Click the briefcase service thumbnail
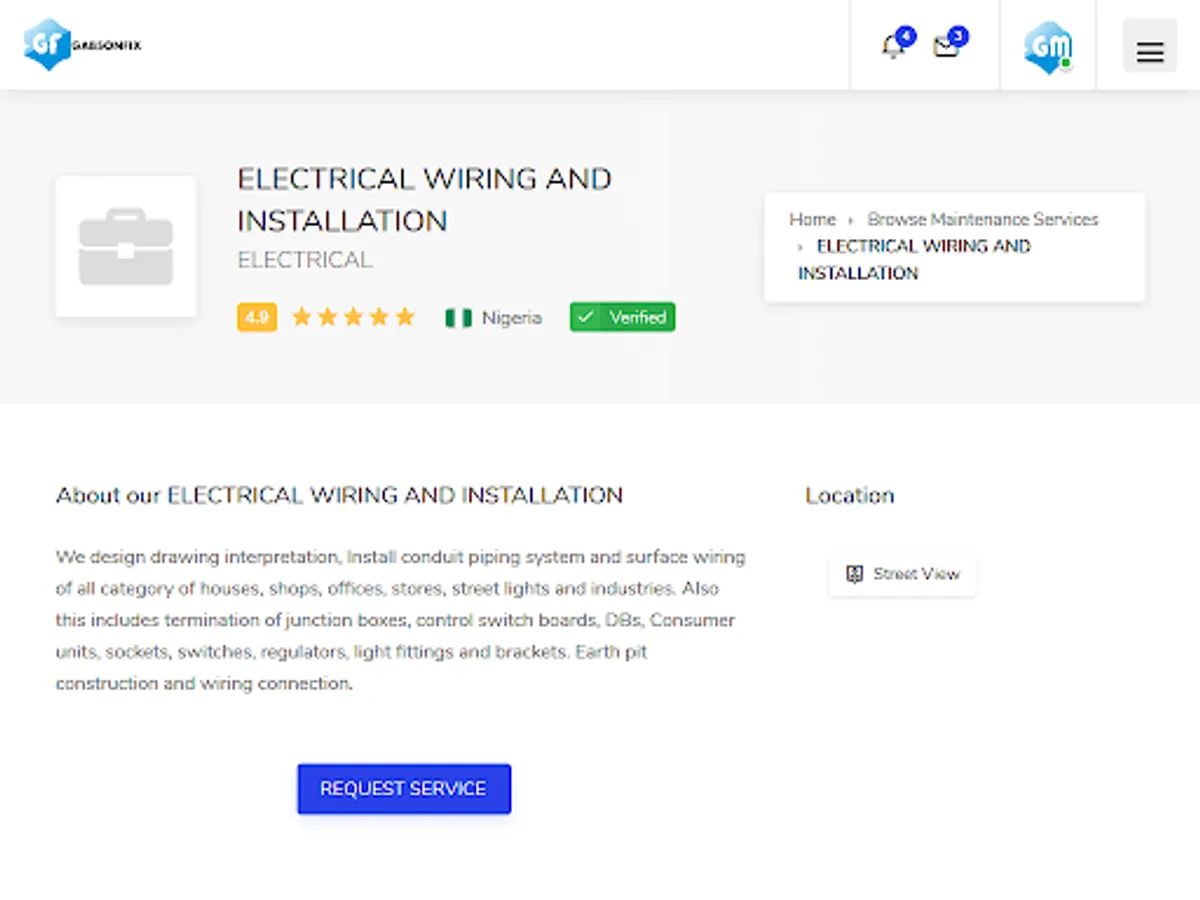This screenshot has width=1200, height=900. (x=126, y=247)
